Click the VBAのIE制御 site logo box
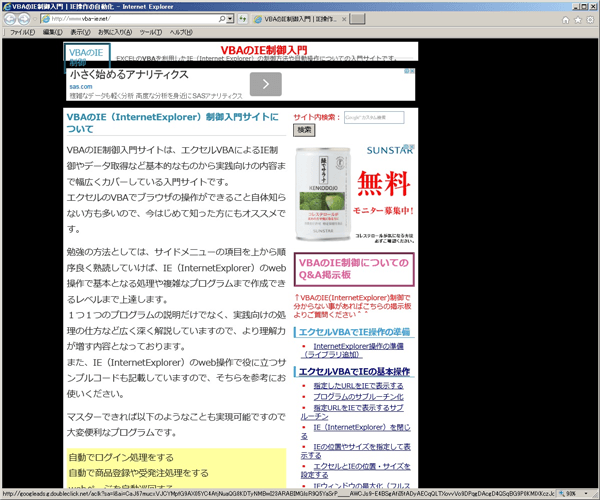The width and height of the screenshot is (600, 500). (87, 57)
